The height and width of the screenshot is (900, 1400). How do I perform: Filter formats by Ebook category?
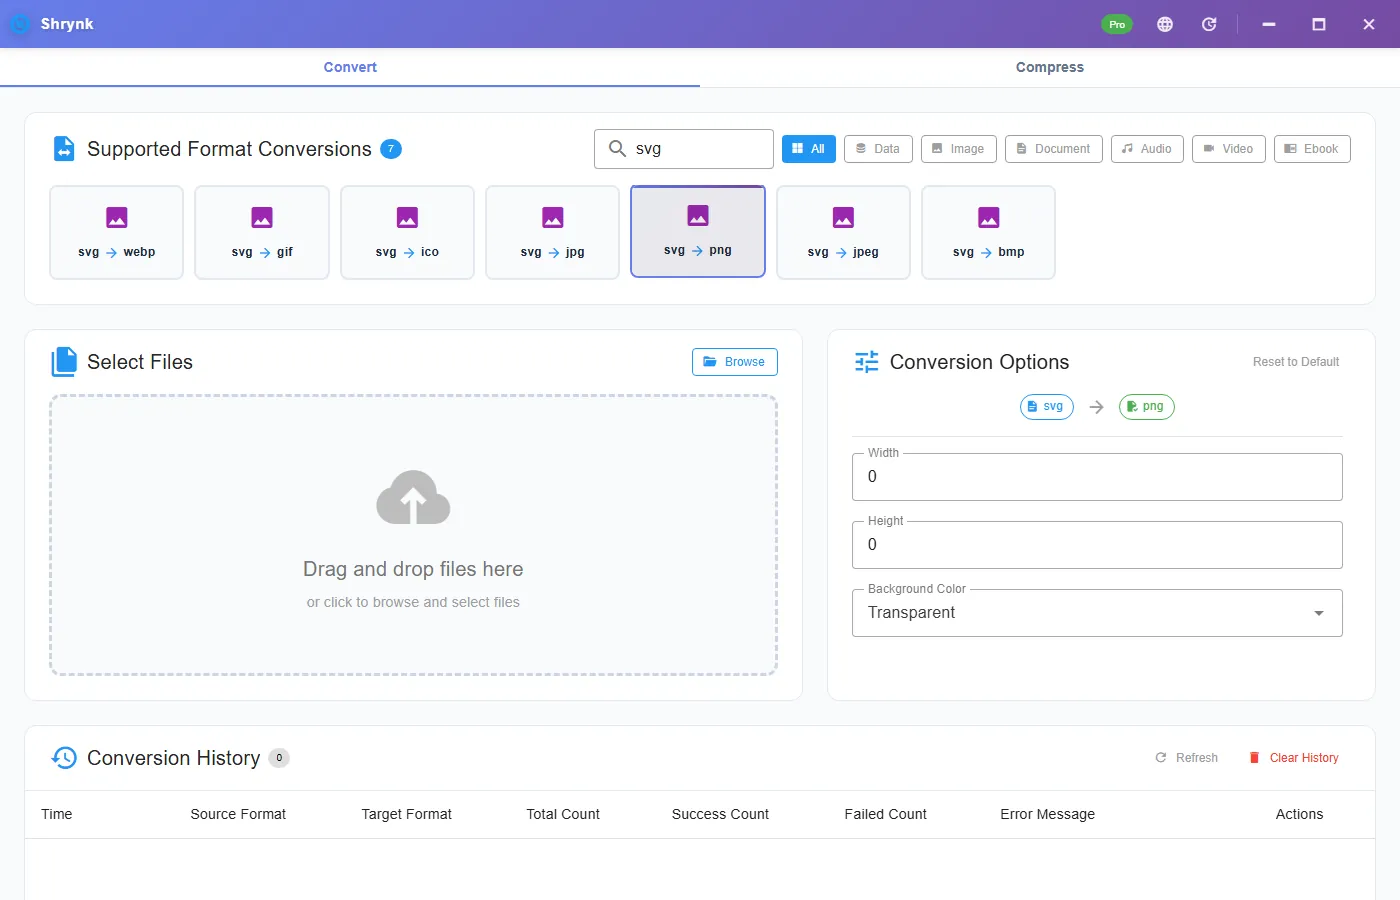point(1312,149)
